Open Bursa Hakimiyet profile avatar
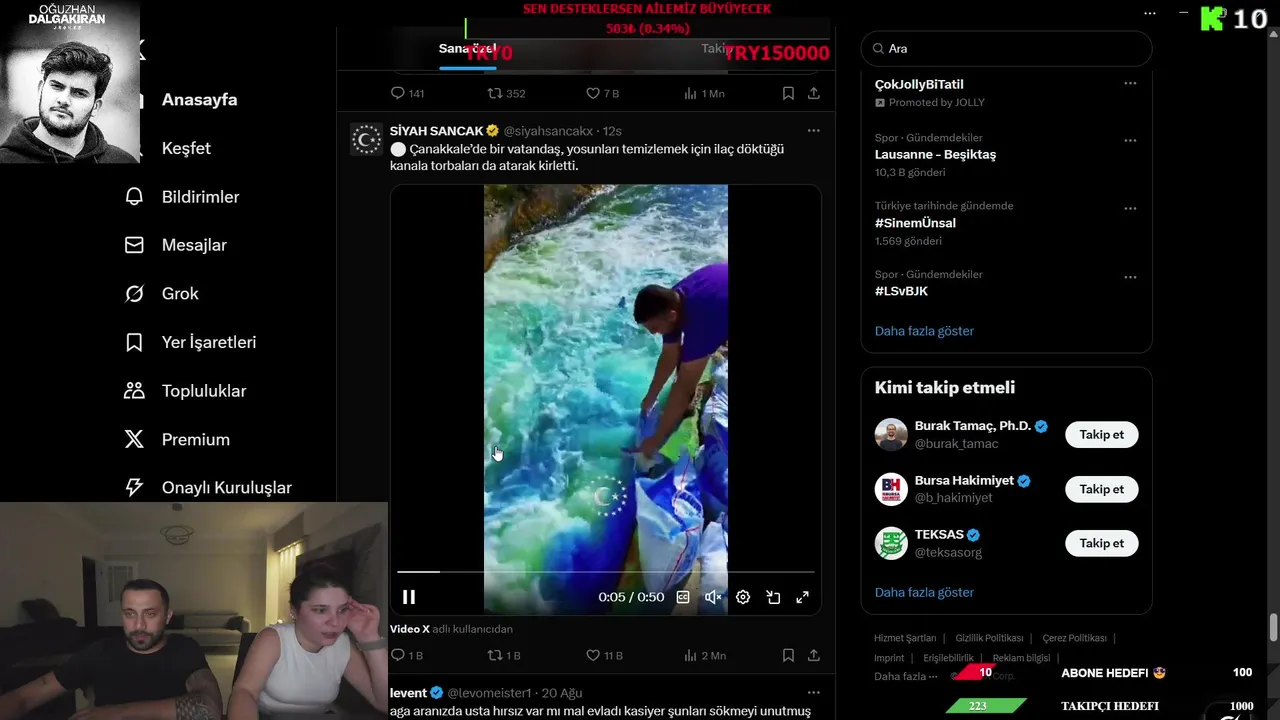The width and height of the screenshot is (1280, 720). (x=891, y=489)
